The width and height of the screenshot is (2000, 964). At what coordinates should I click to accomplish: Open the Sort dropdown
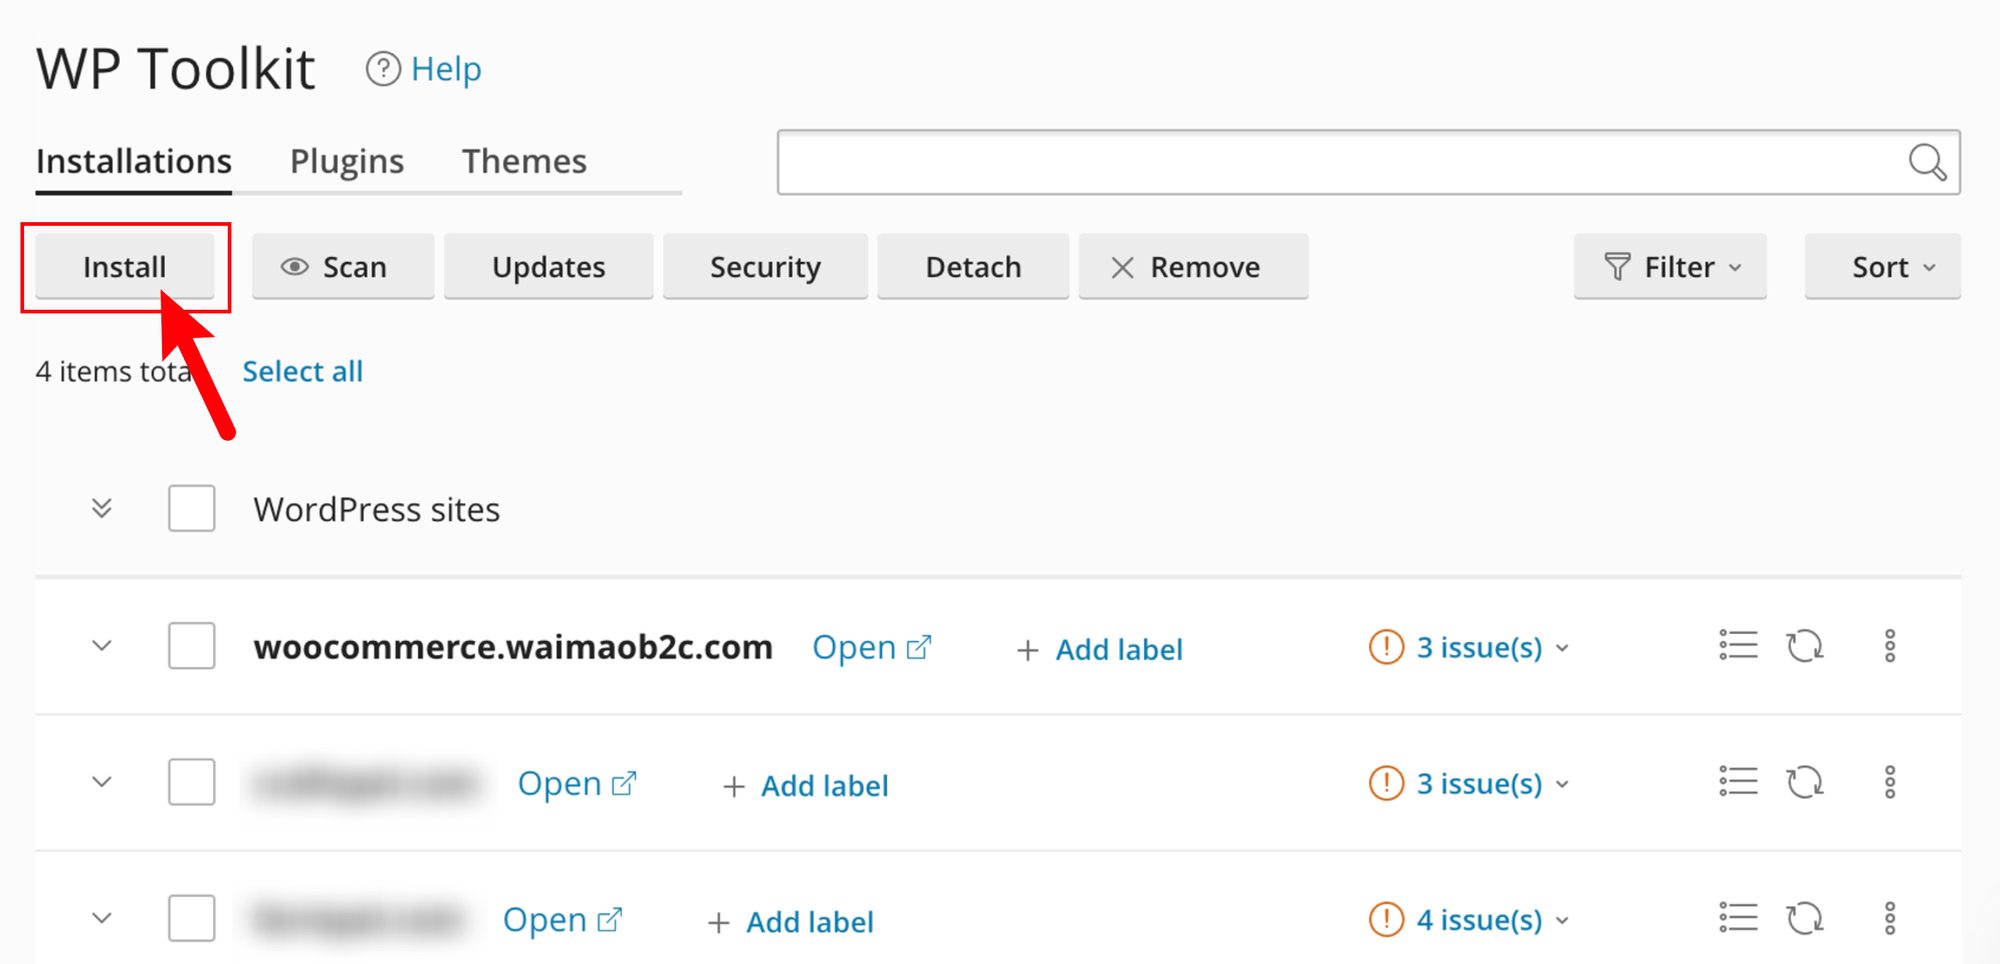pos(1882,267)
